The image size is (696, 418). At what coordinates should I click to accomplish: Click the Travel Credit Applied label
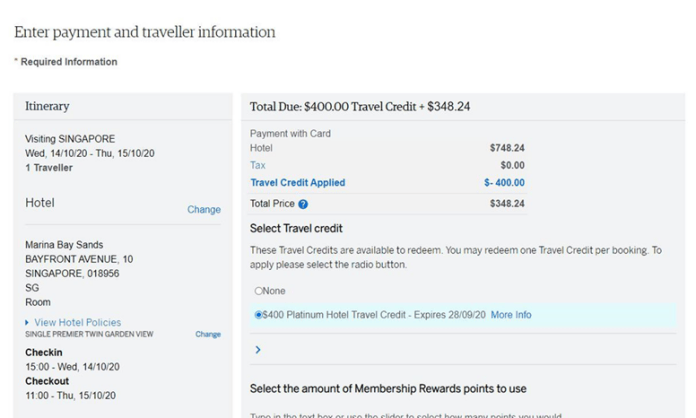297,183
